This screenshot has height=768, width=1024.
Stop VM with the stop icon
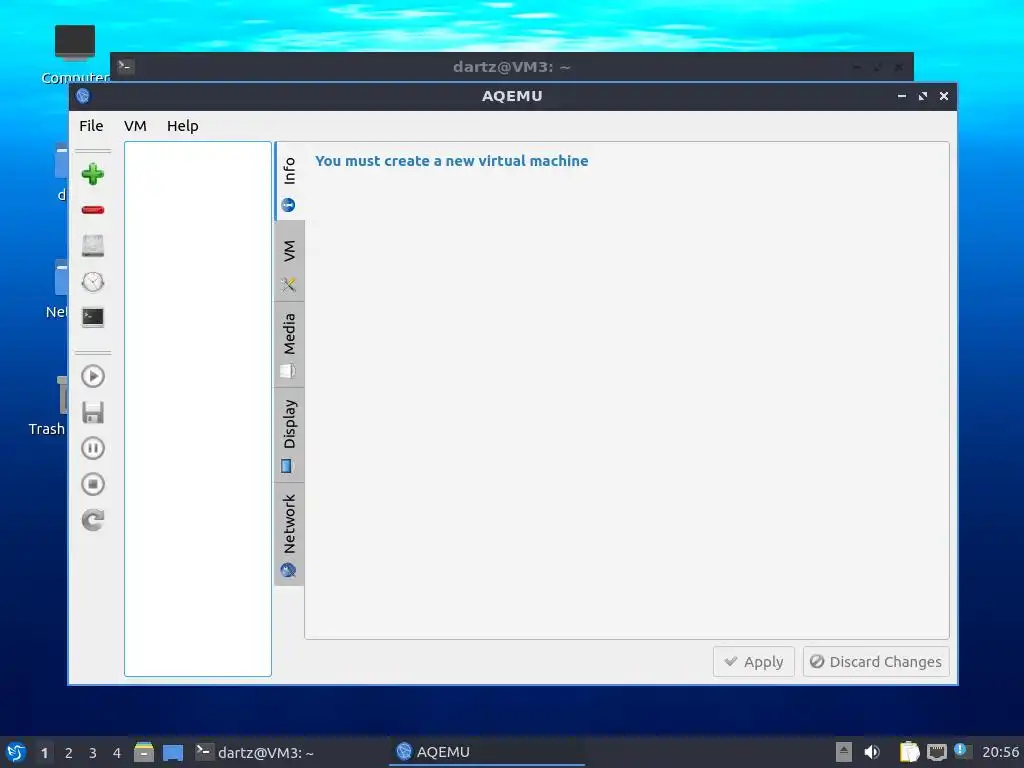click(93, 484)
